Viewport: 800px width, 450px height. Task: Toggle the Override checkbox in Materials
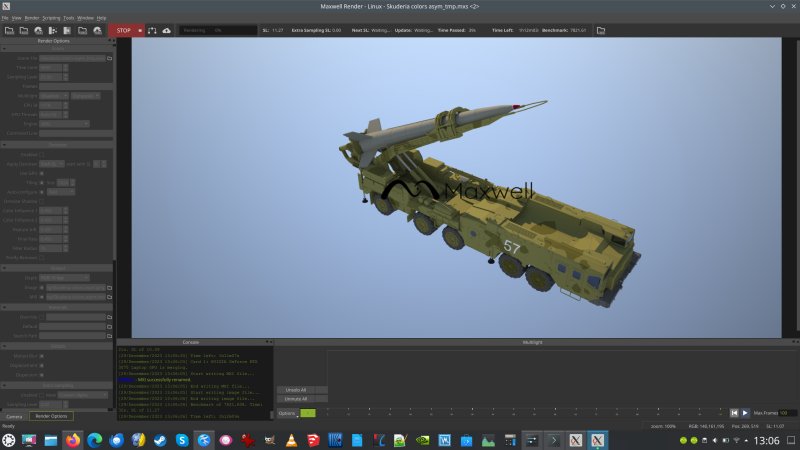coord(43,317)
